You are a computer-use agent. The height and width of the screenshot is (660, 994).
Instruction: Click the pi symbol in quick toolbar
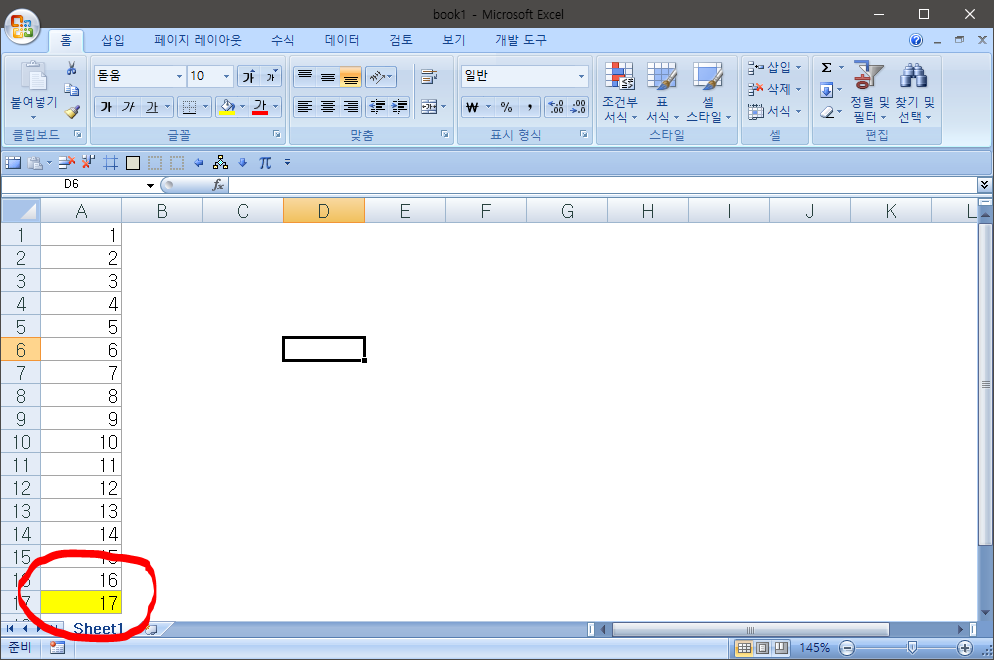tap(265, 163)
